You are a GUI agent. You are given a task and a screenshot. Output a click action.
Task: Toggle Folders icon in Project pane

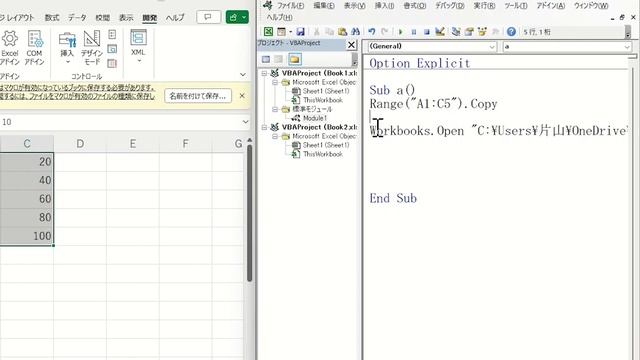point(294,59)
